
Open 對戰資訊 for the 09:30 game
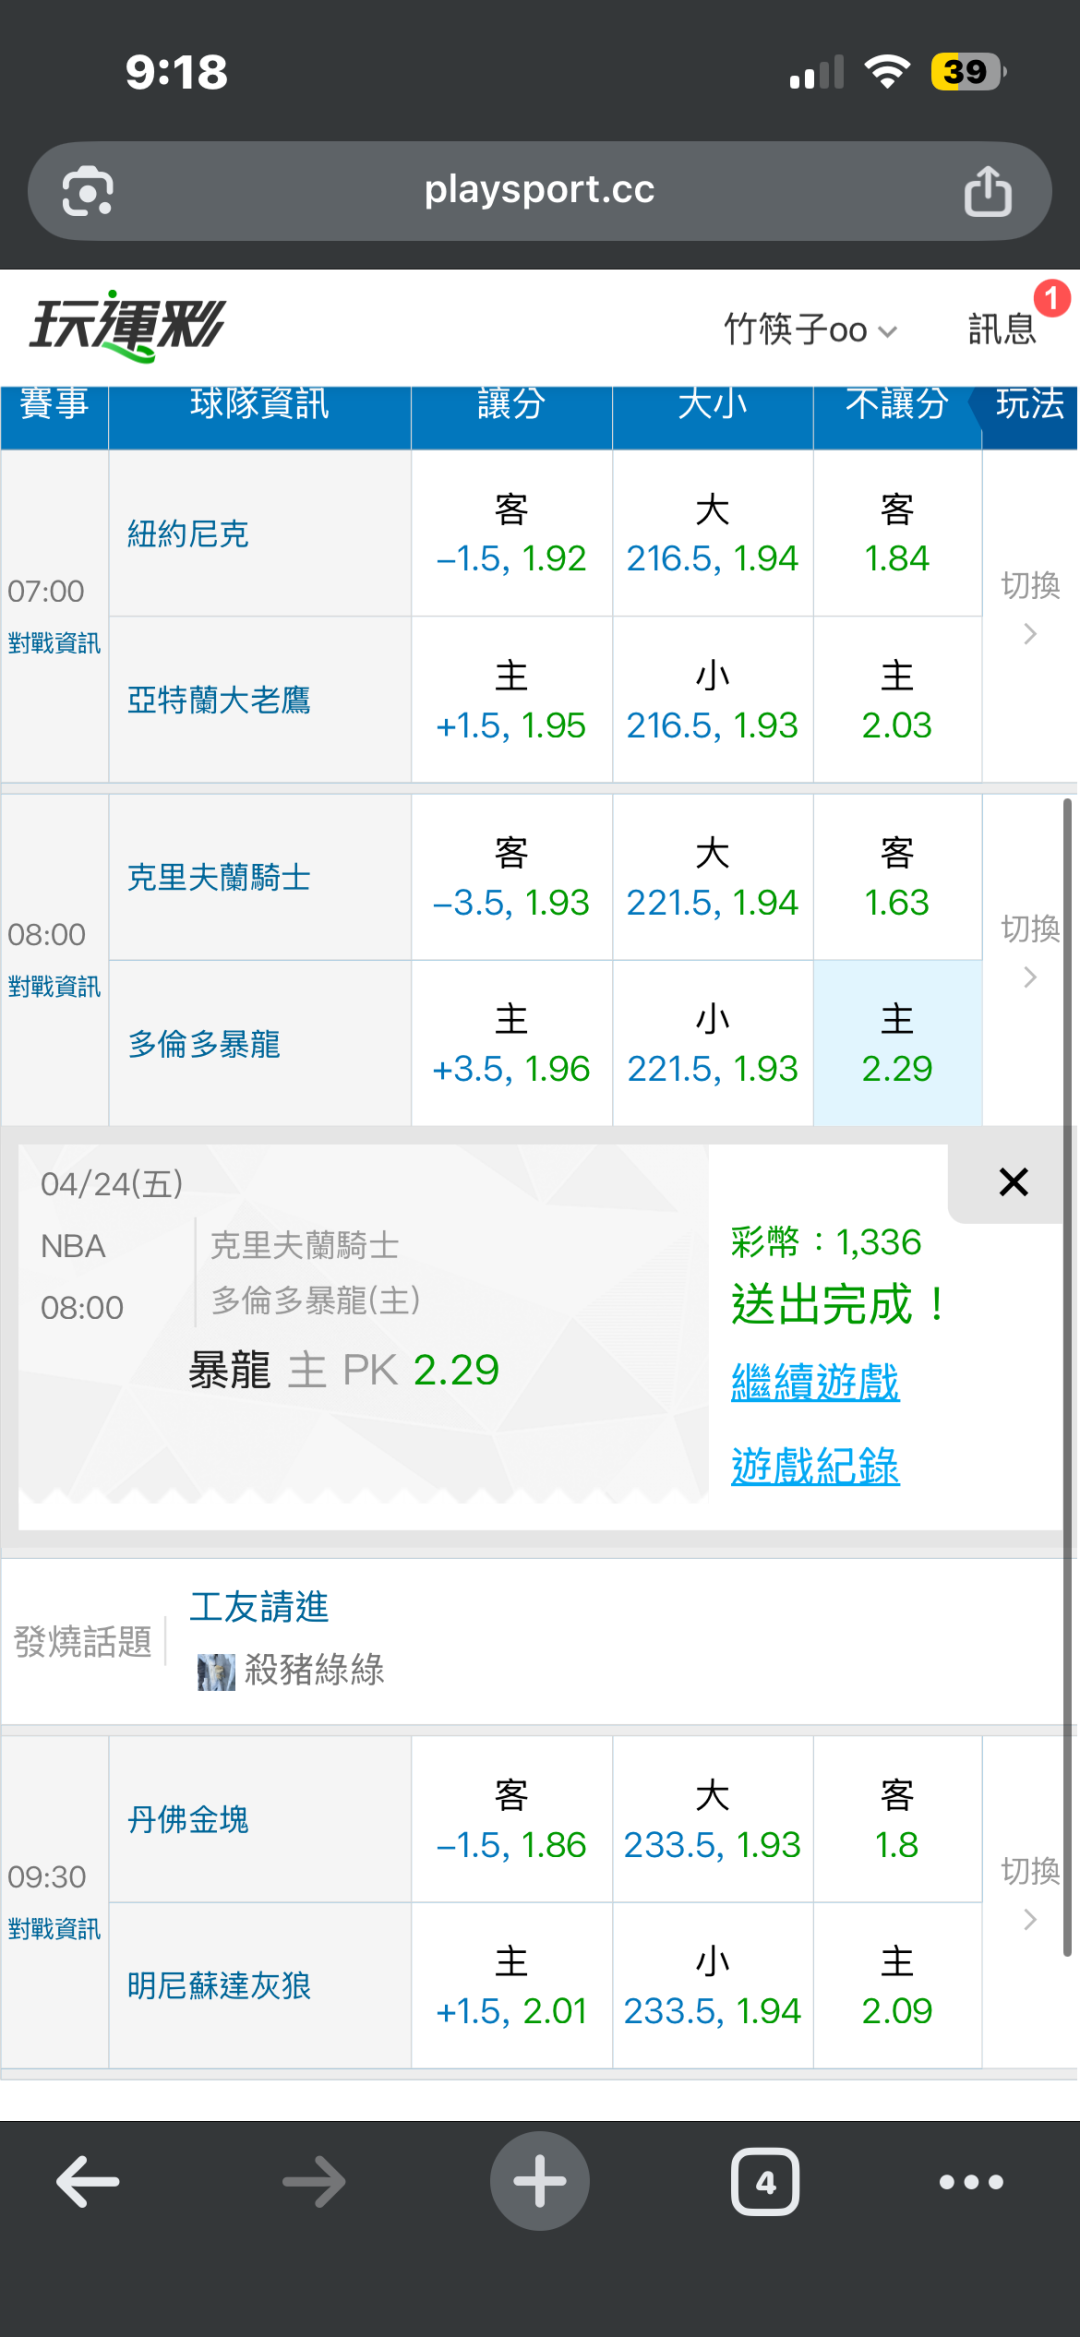point(54,1929)
